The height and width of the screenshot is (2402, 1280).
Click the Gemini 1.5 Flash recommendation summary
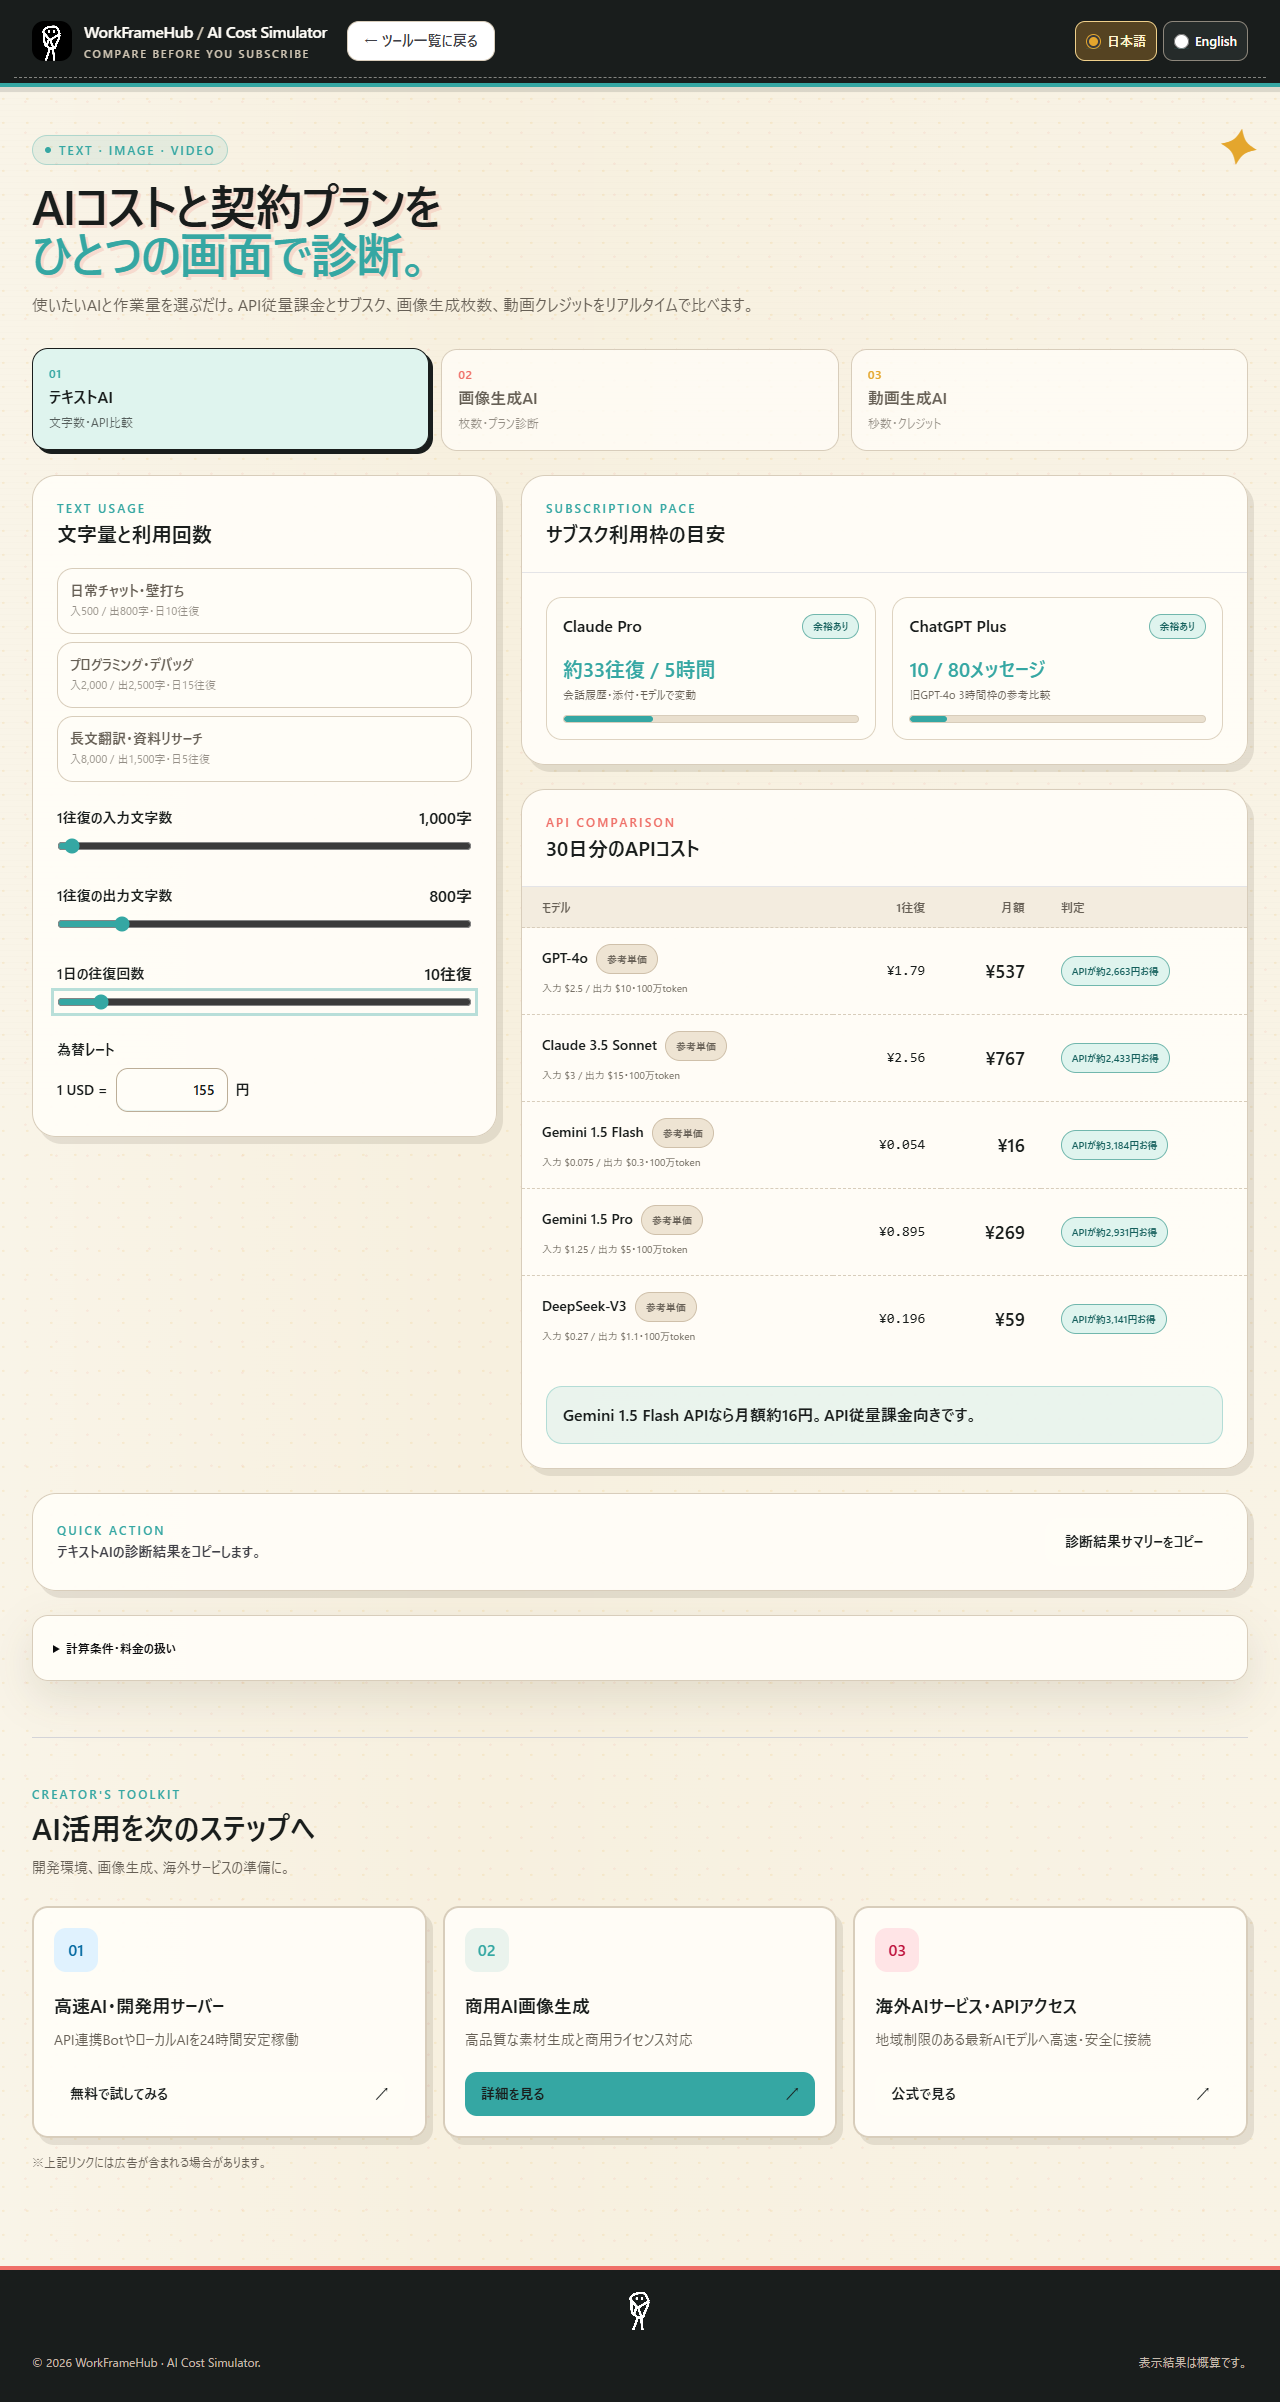tap(884, 1415)
